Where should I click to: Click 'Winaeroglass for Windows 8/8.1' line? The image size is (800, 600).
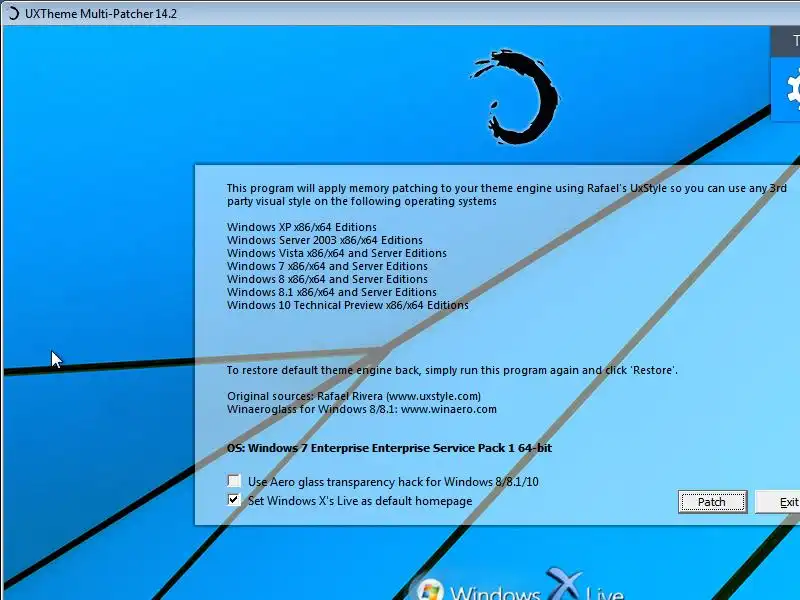click(x=362, y=409)
